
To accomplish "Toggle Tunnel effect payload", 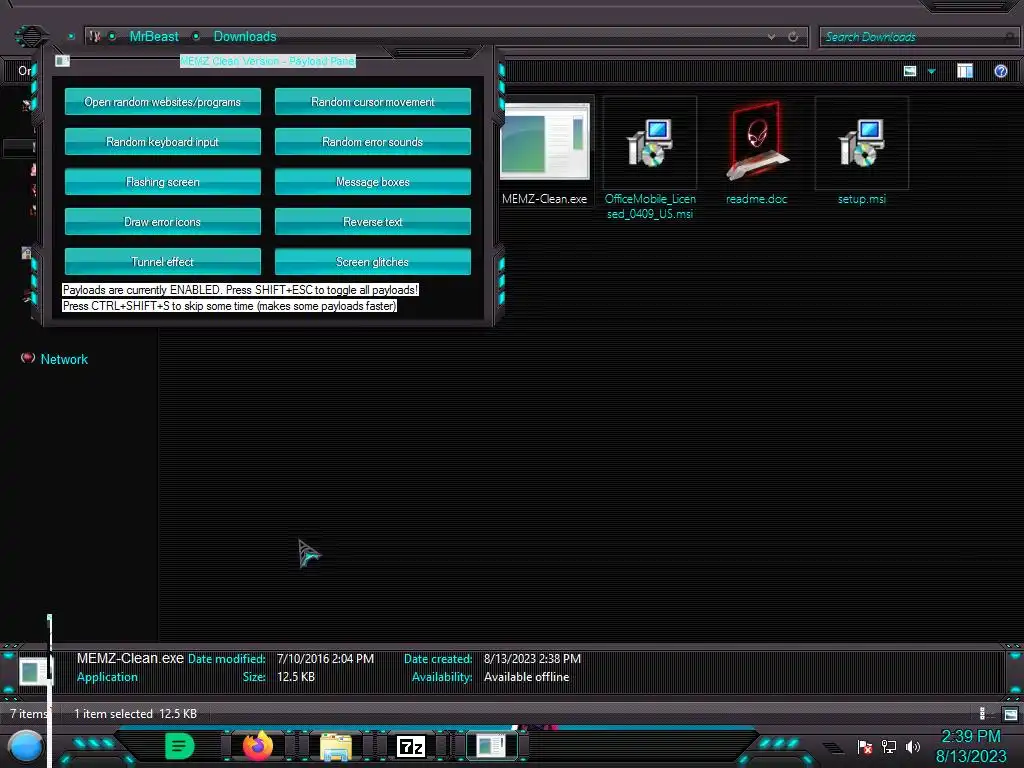I will (x=163, y=262).
